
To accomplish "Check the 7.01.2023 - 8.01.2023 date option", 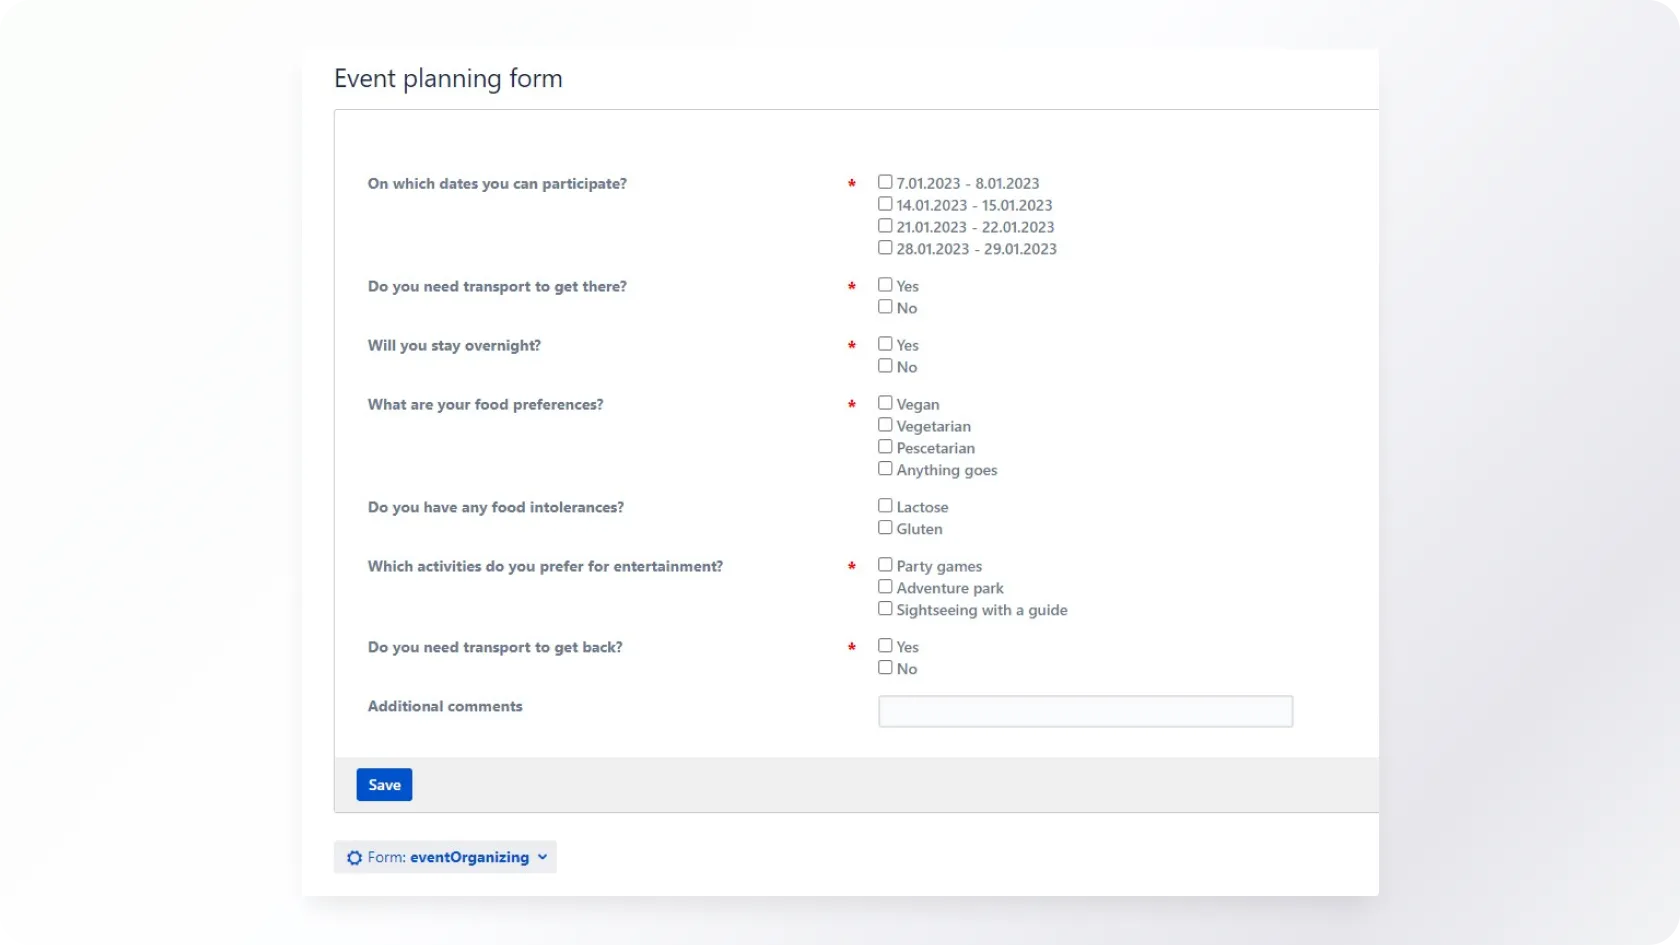I will [885, 182].
